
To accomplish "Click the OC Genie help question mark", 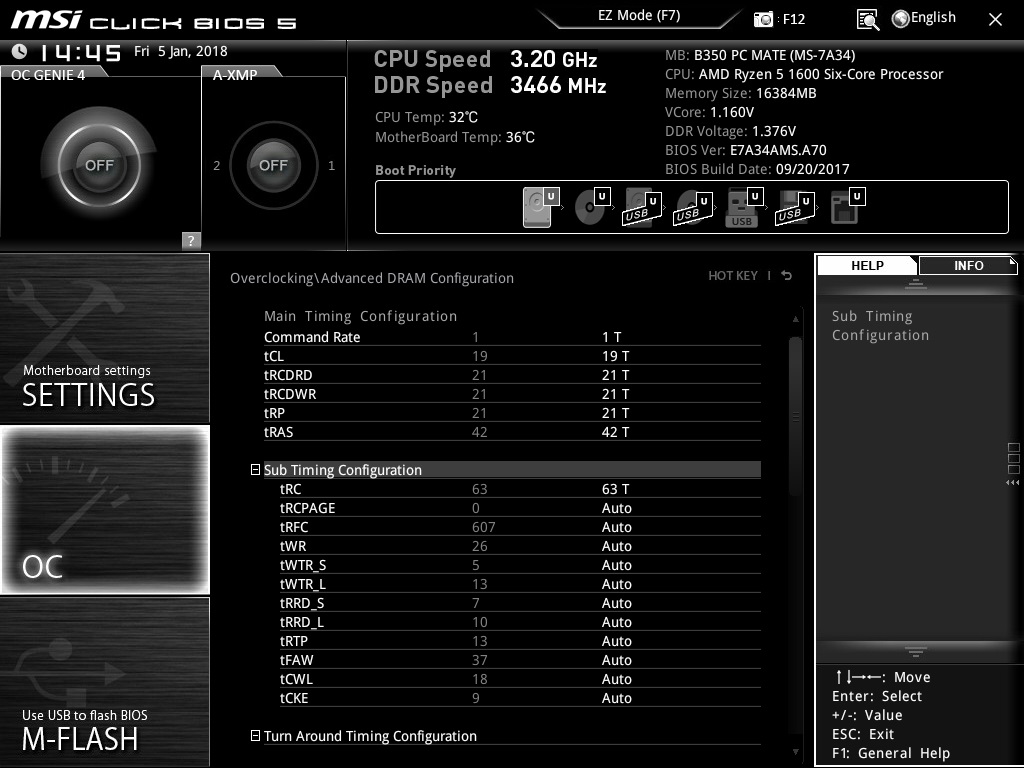I will (191, 240).
